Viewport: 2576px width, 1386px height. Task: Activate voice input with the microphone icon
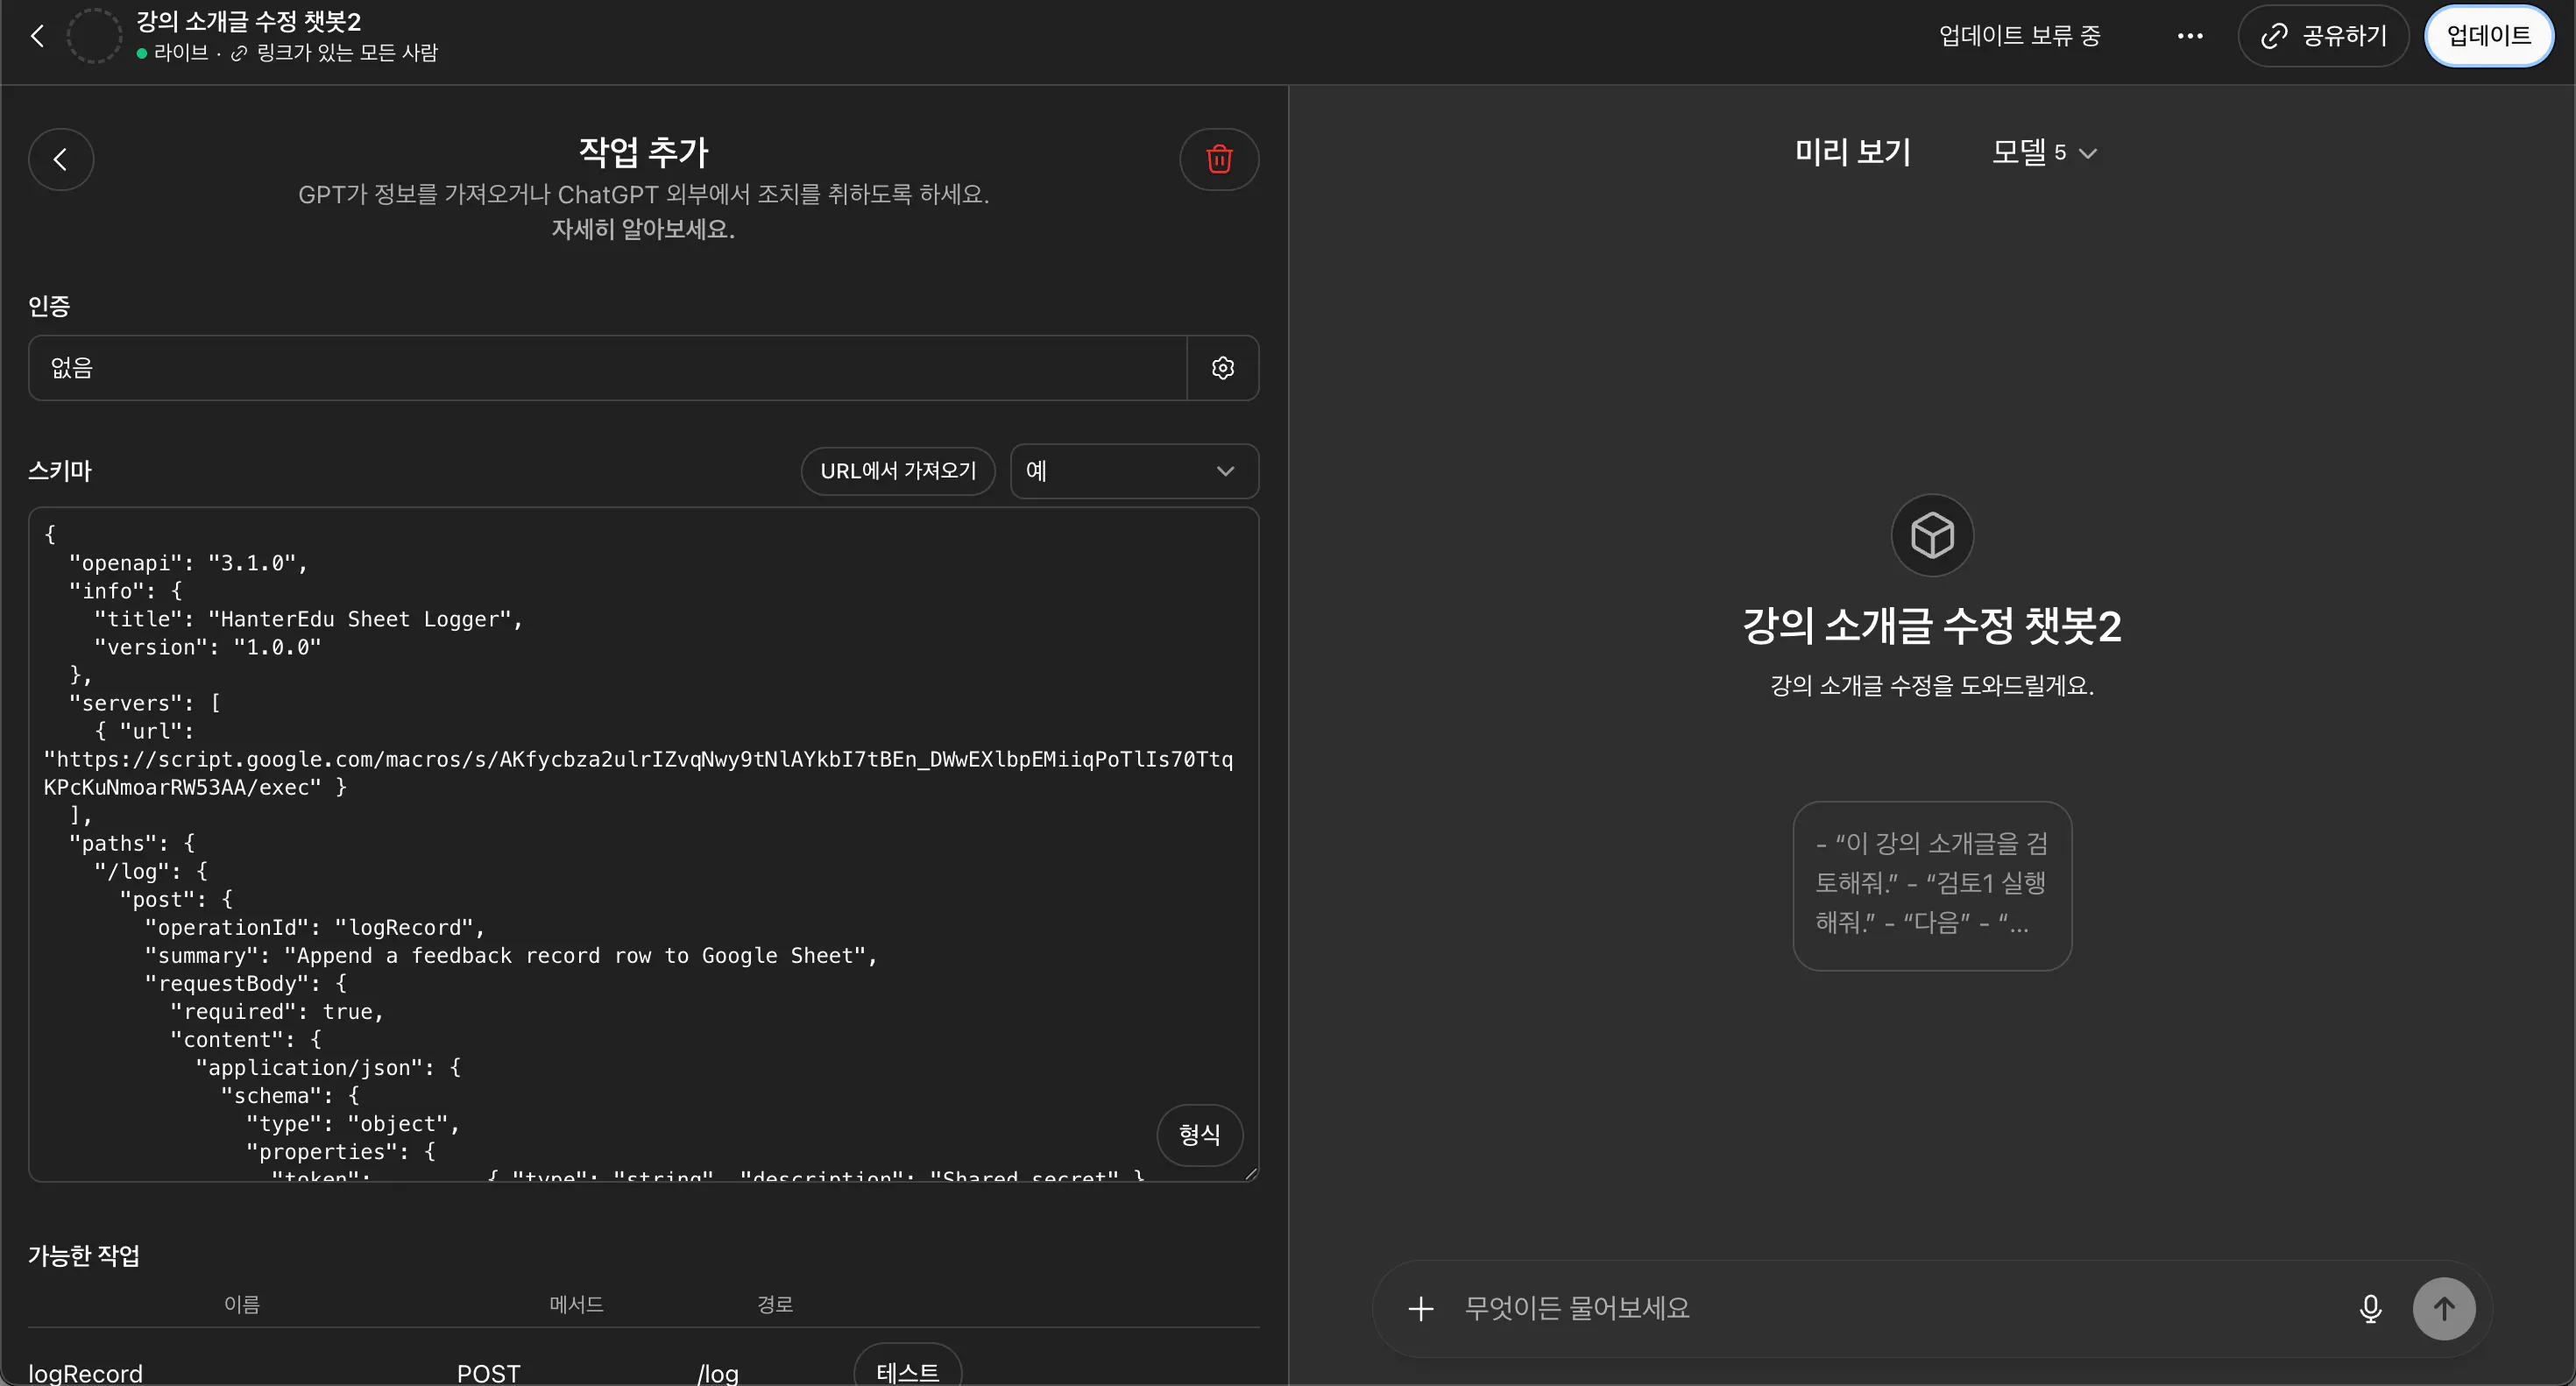(x=2370, y=1308)
